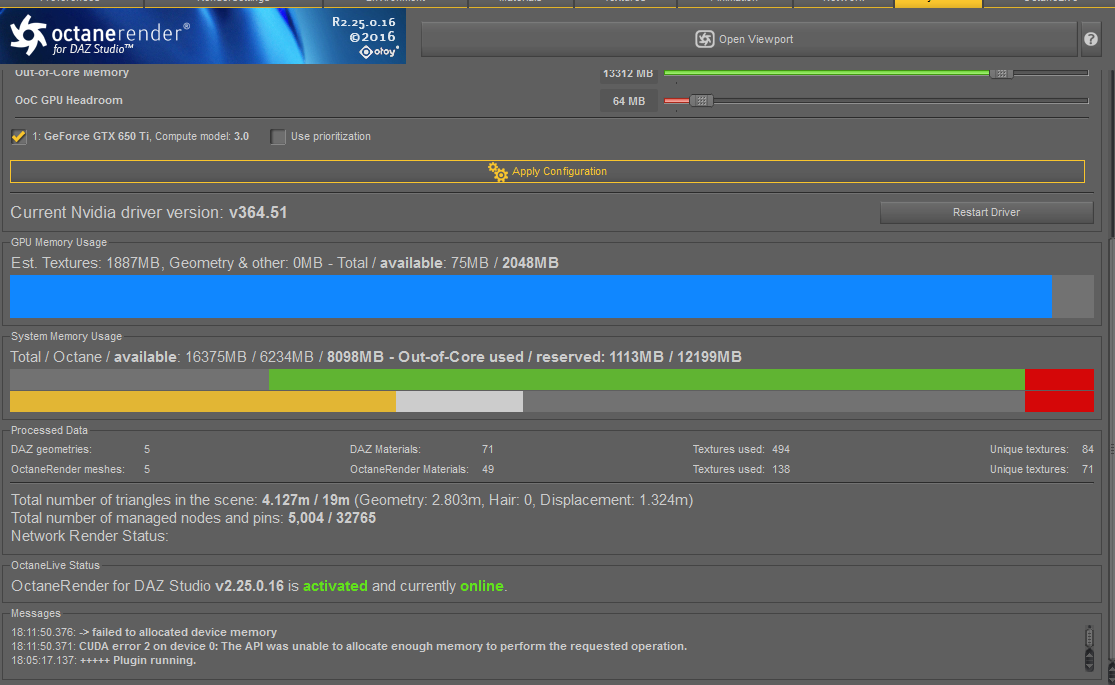Click the green 'online' status word
This screenshot has width=1115, height=685.
[481, 586]
